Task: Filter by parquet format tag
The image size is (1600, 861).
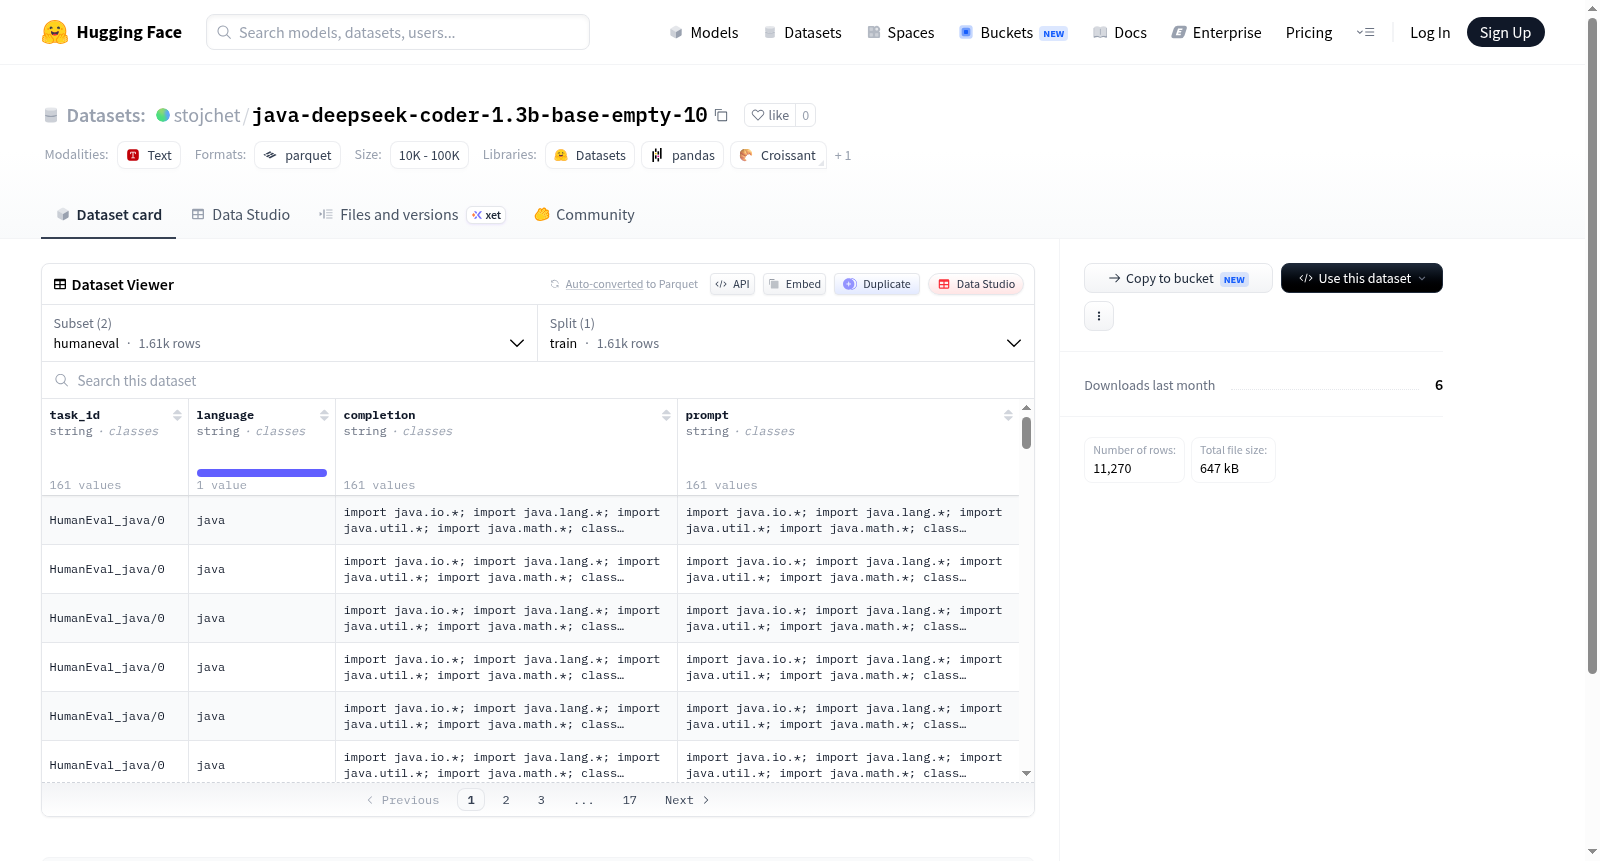Action: [x=298, y=155]
